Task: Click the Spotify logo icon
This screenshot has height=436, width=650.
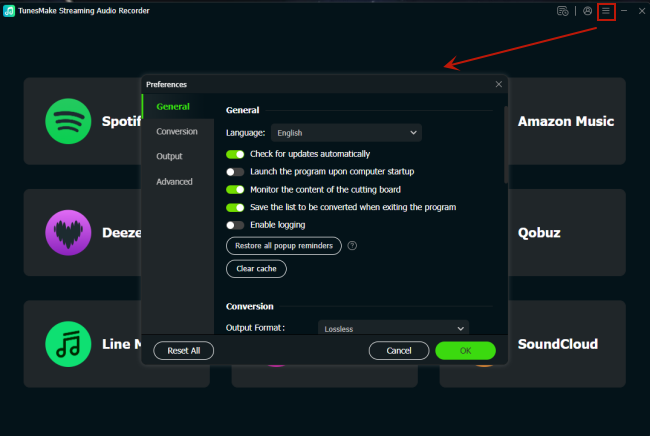Action: pos(68,121)
